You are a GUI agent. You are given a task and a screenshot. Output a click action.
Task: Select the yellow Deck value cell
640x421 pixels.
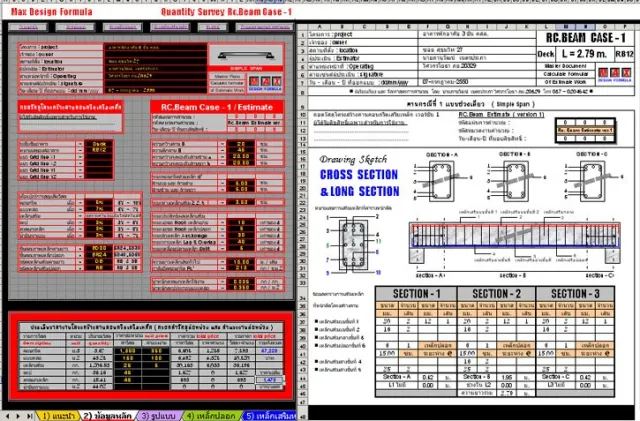point(99,144)
